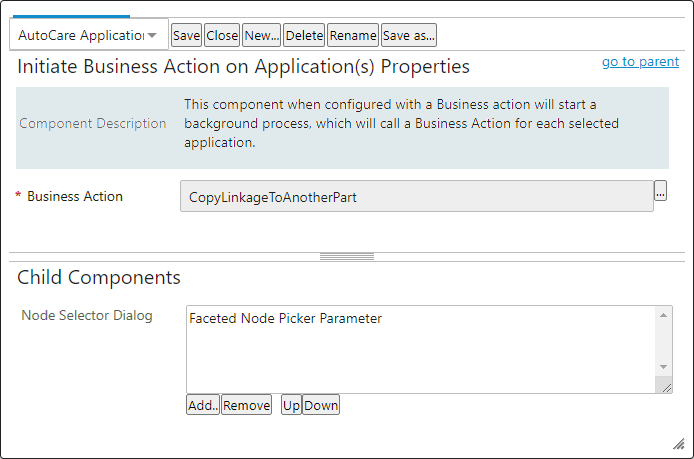The image size is (694, 459).
Task: Select Faceted Node Picker Parameter list item
Action: pos(285,318)
